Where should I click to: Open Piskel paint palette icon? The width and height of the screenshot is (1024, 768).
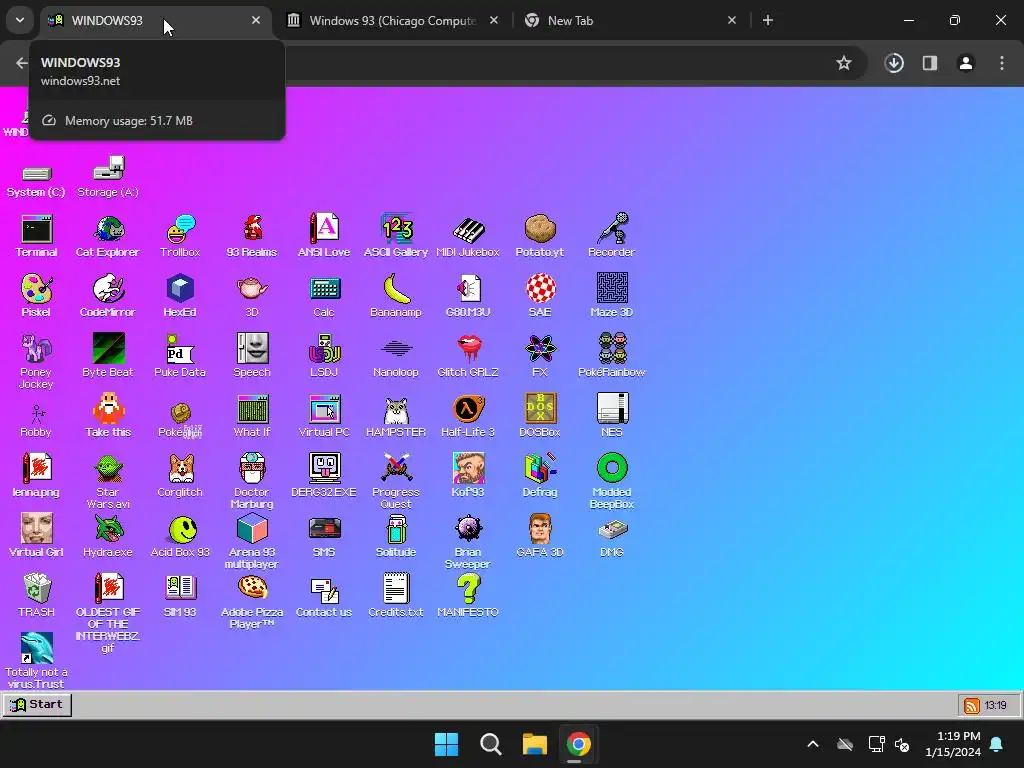[x=36, y=296]
